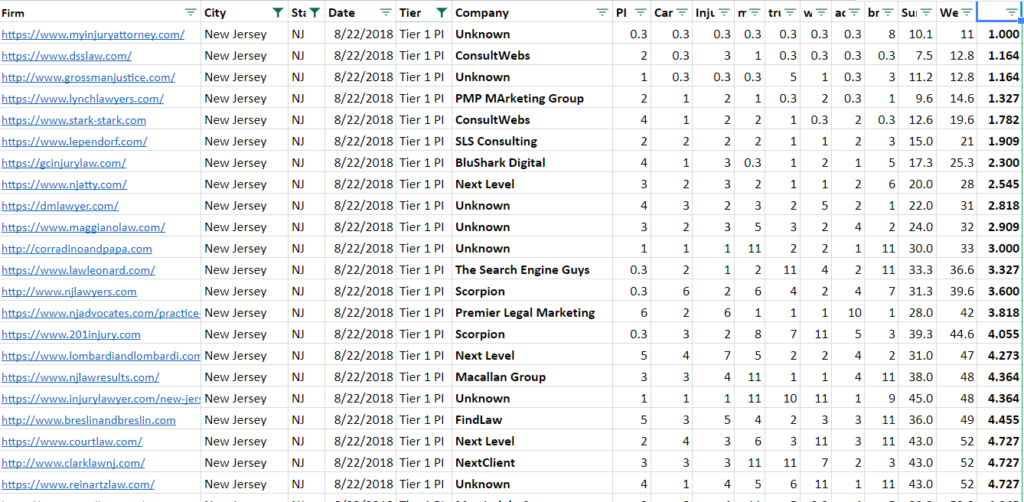Image resolution: width=1024 pixels, height=502 pixels.
Task: Open the Date column filter icon
Action: tap(386, 12)
